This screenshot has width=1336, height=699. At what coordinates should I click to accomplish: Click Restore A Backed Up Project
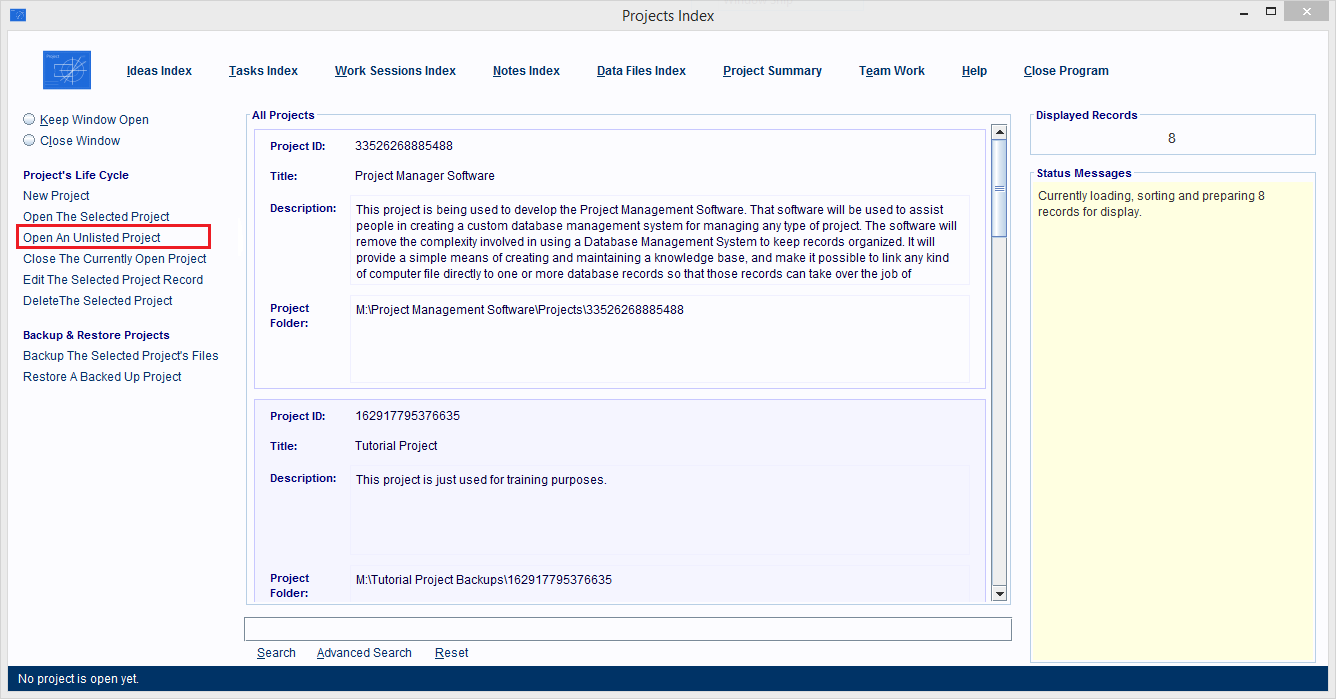coord(102,377)
